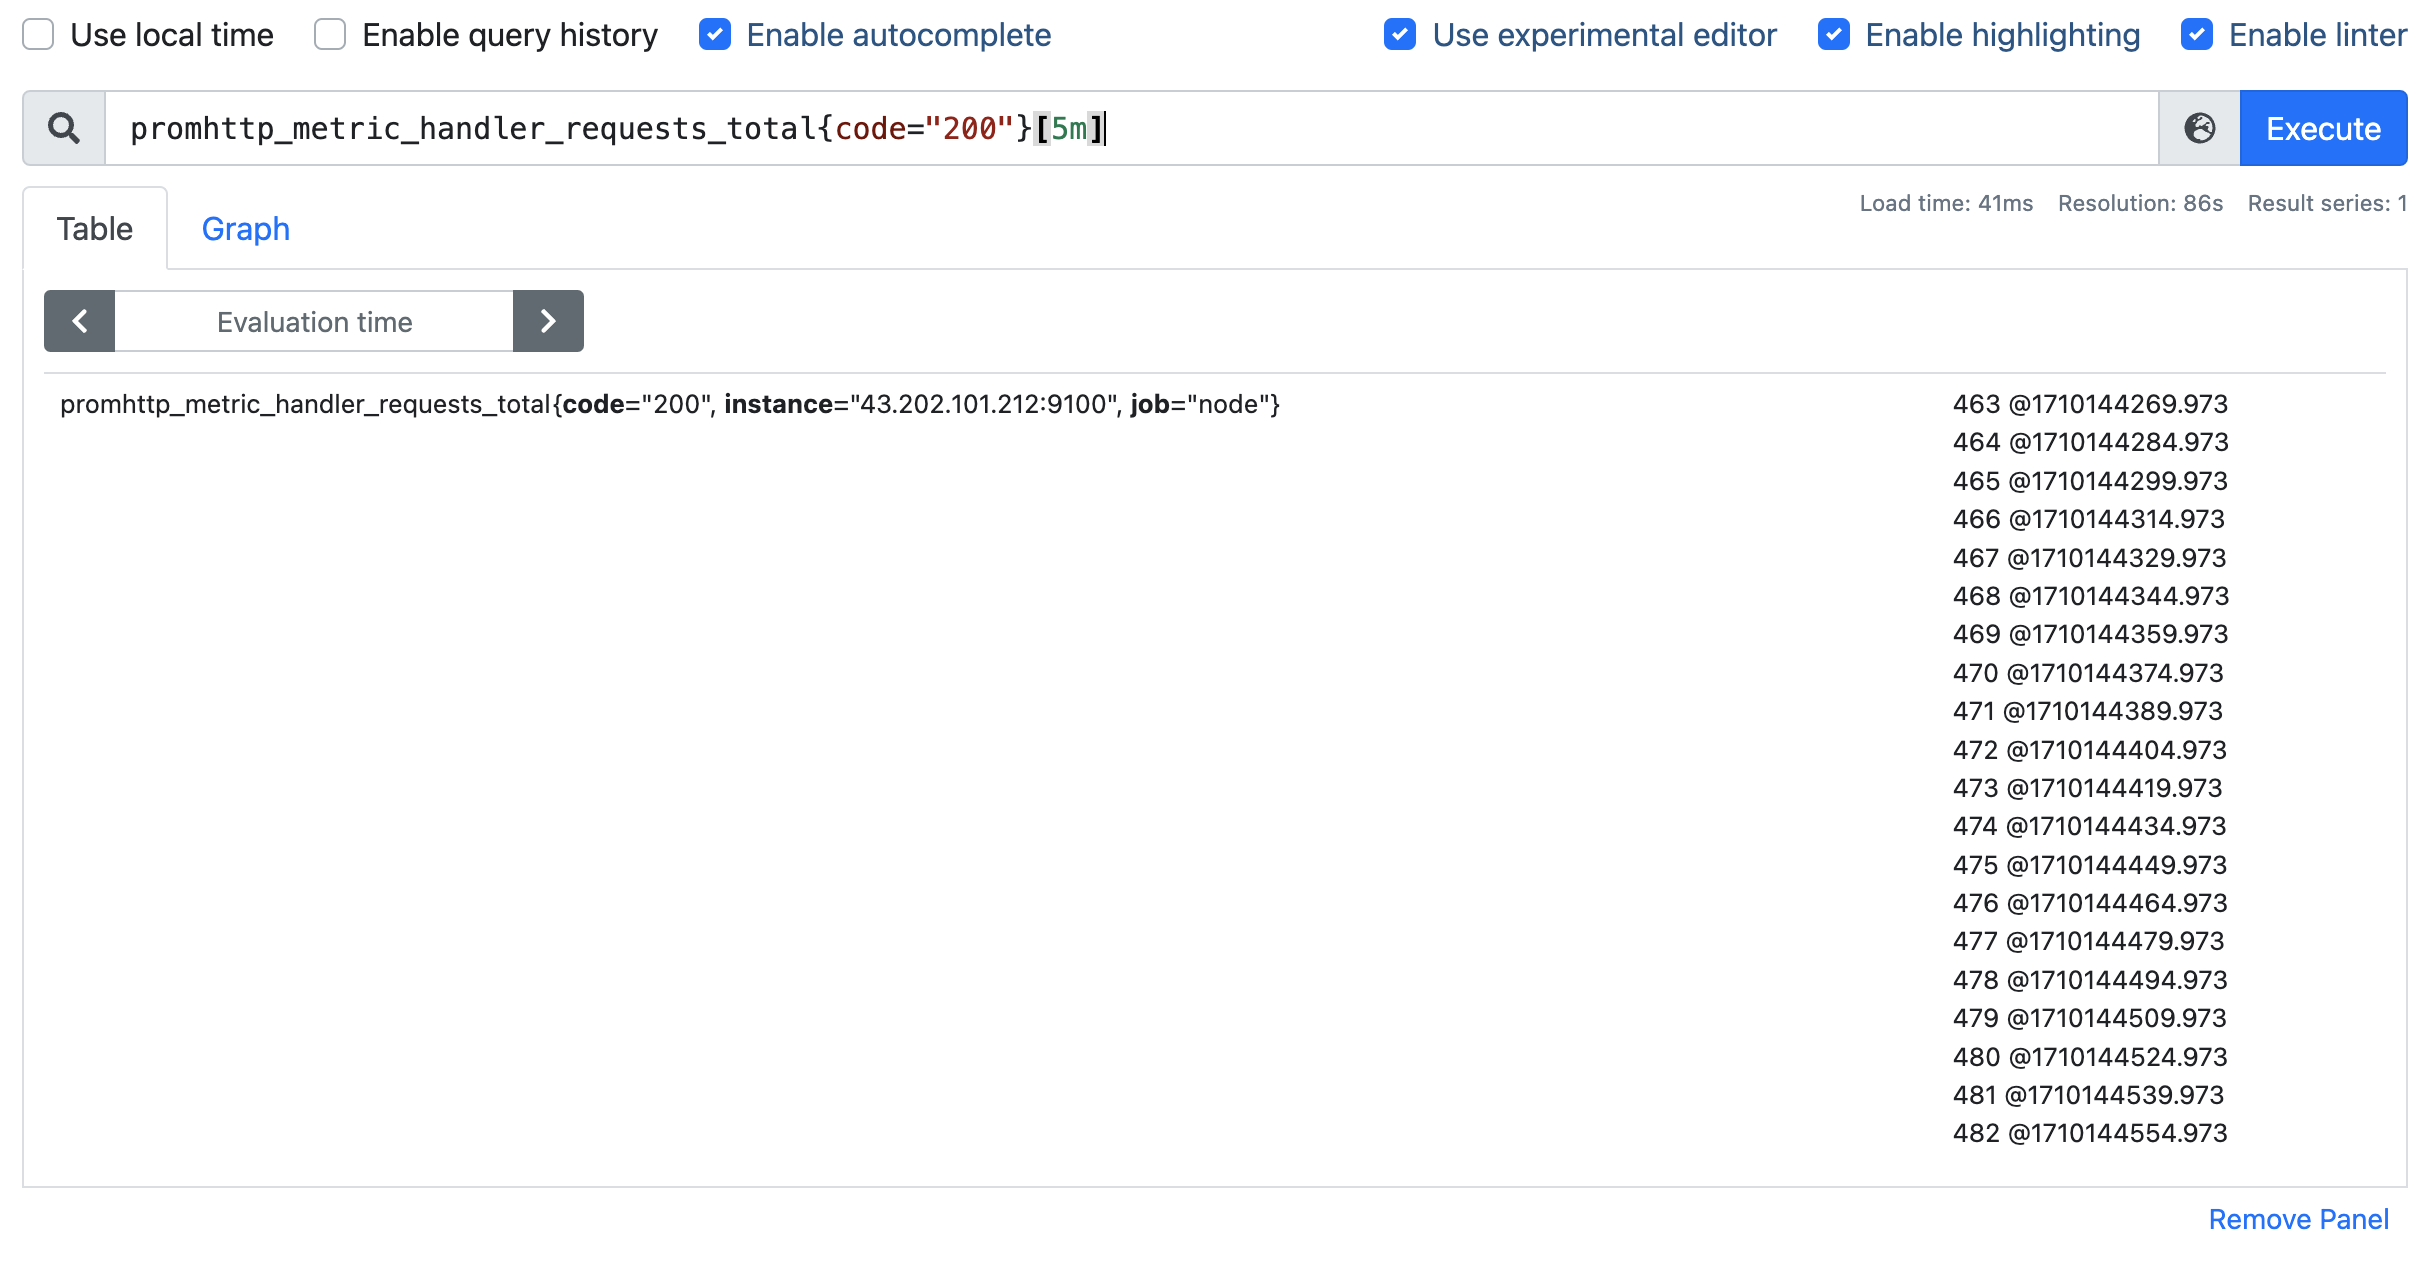2434x1276 pixels.
Task: Toggle the Enable linter checkbox
Action: [x=2197, y=35]
